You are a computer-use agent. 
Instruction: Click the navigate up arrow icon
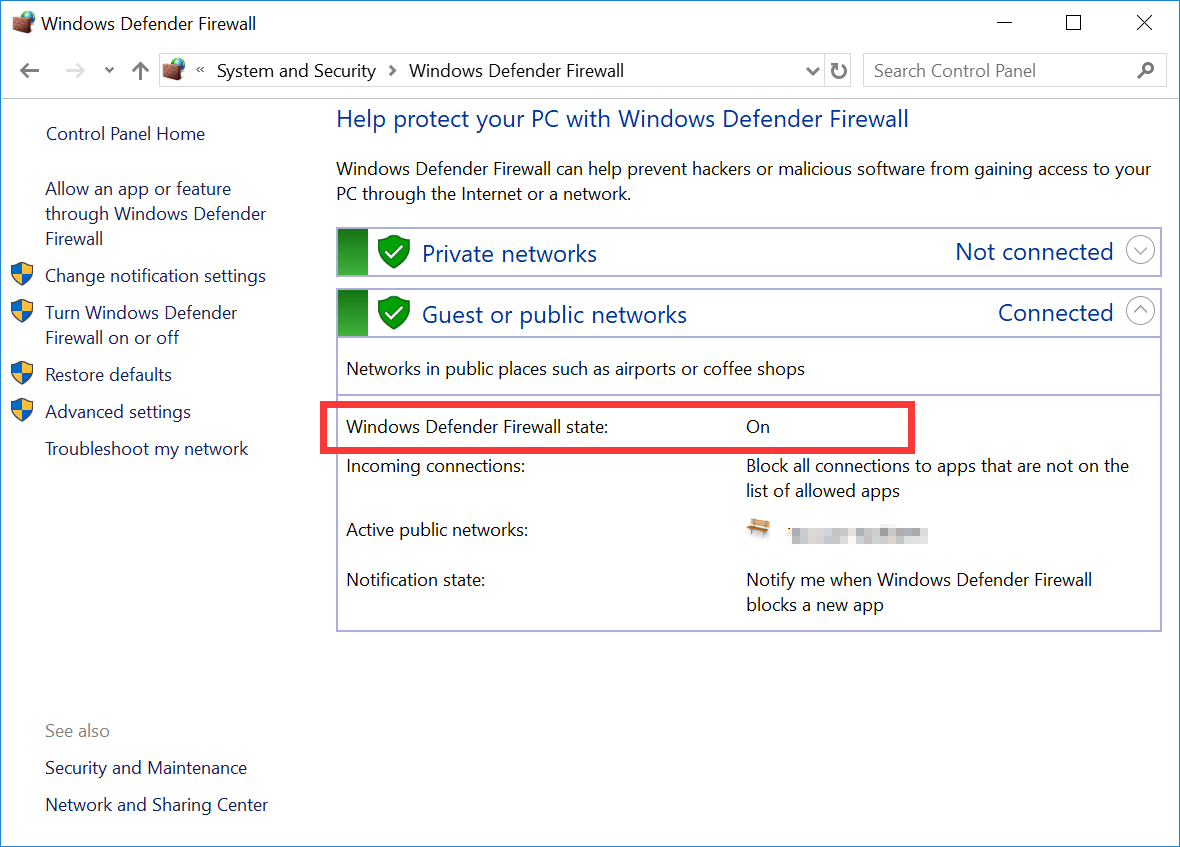coord(139,70)
